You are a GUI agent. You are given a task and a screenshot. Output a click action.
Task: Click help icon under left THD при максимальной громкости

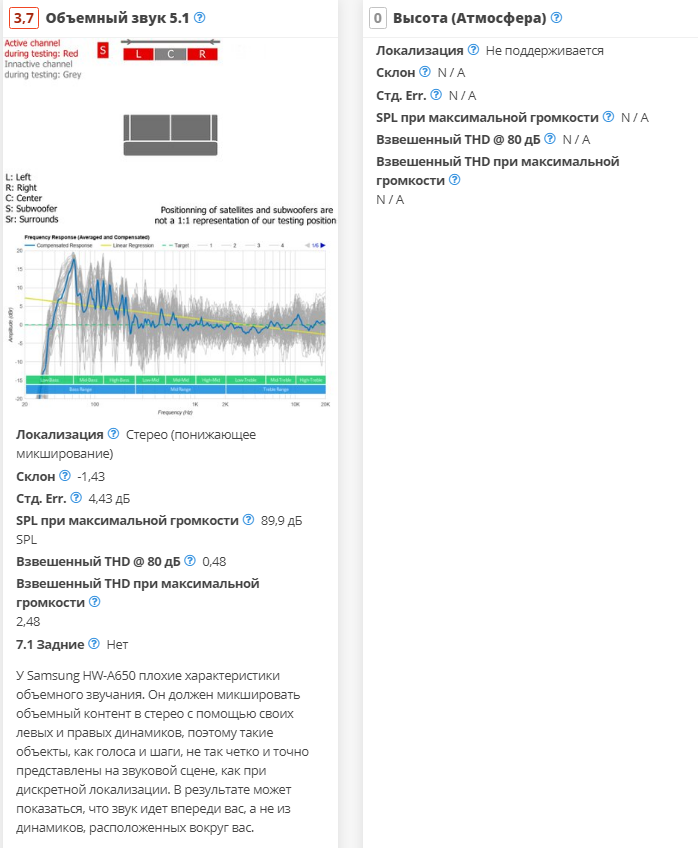tap(95, 602)
